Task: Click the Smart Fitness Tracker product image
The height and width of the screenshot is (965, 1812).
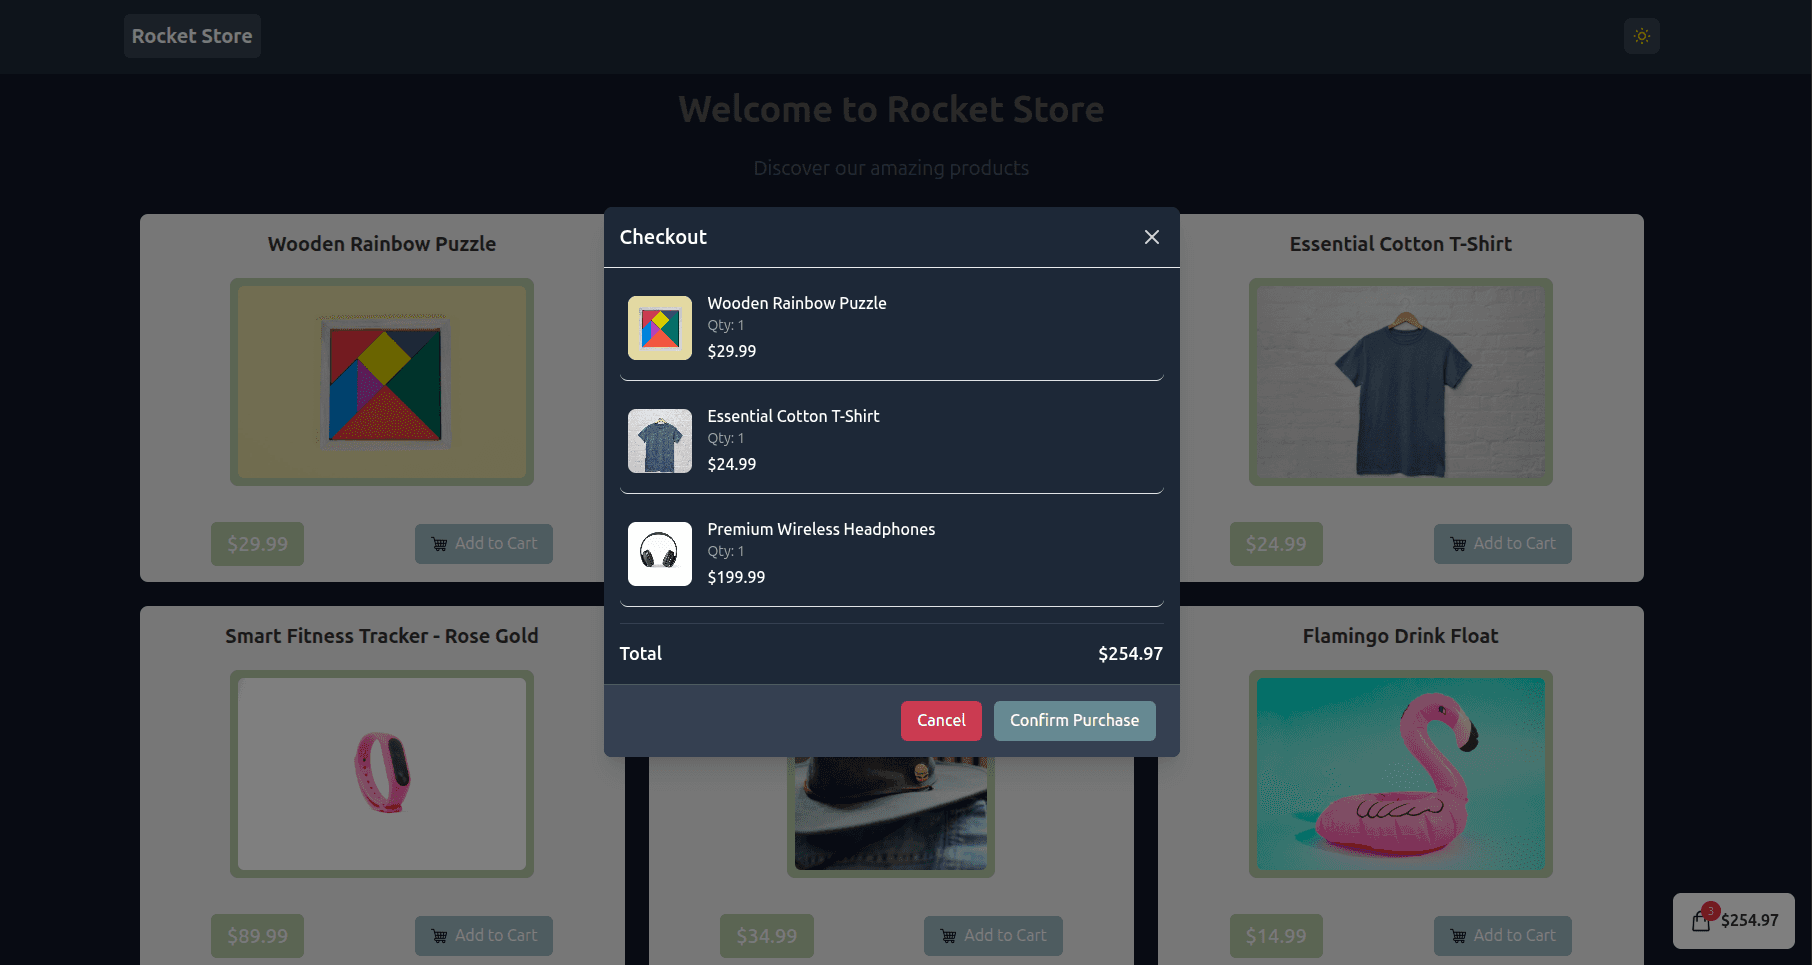Action: [382, 774]
